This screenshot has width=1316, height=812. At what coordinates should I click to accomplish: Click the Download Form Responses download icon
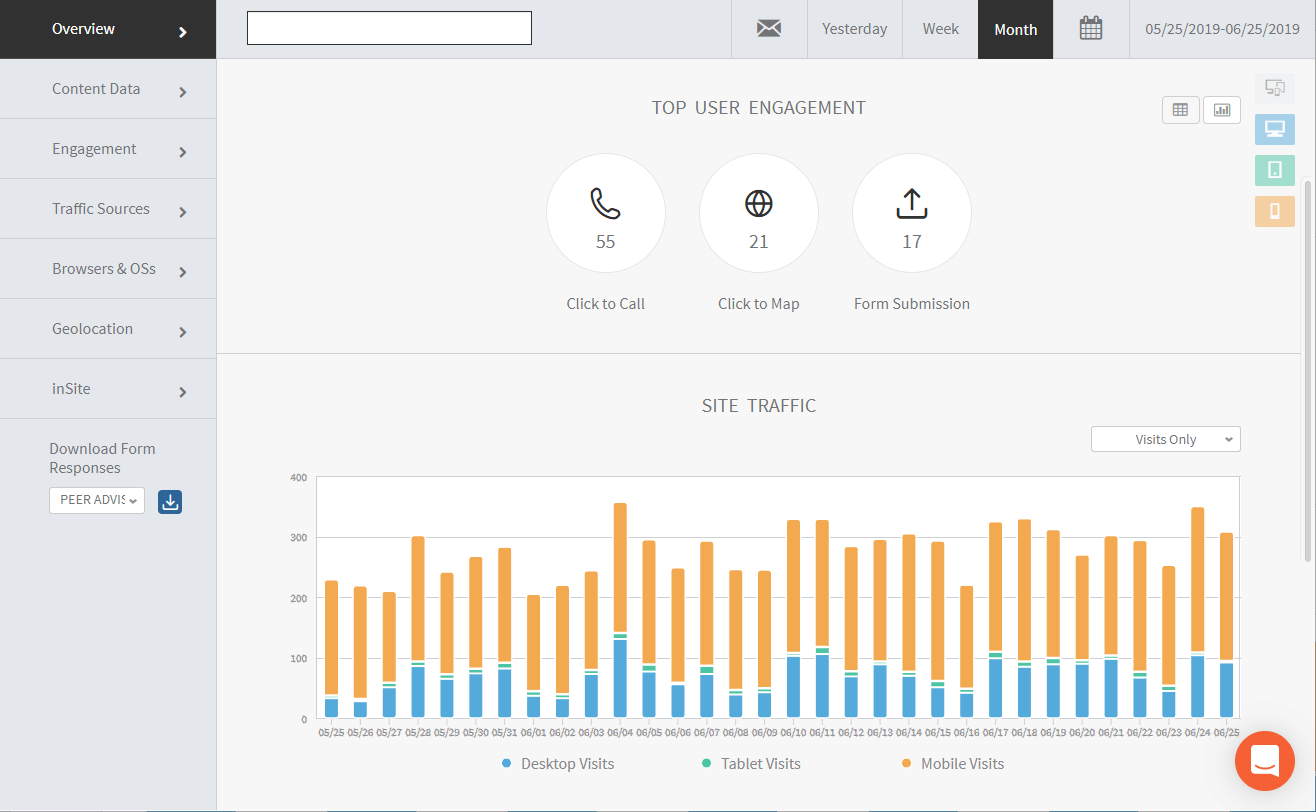tap(169, 501)
